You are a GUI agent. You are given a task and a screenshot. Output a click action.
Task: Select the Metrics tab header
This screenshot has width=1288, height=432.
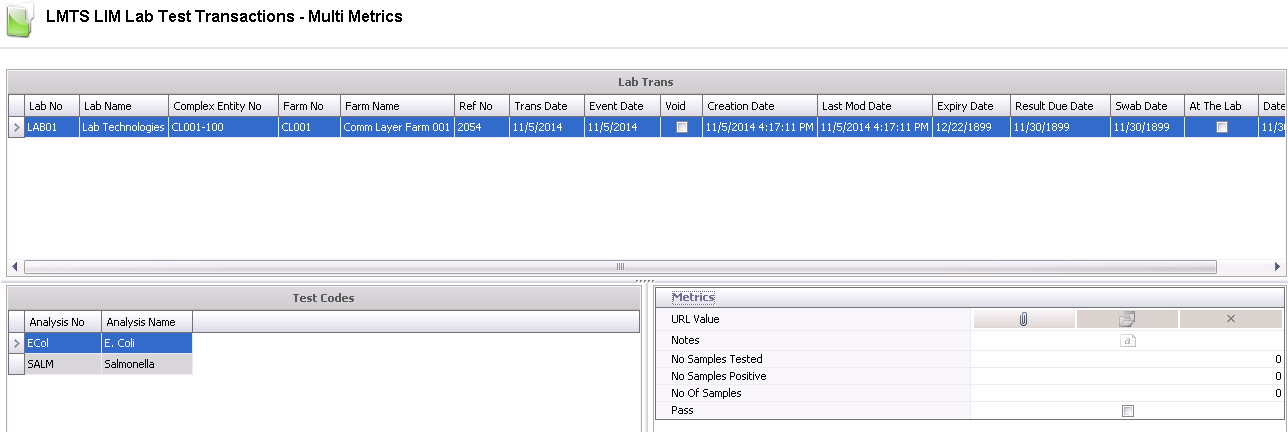693,297
